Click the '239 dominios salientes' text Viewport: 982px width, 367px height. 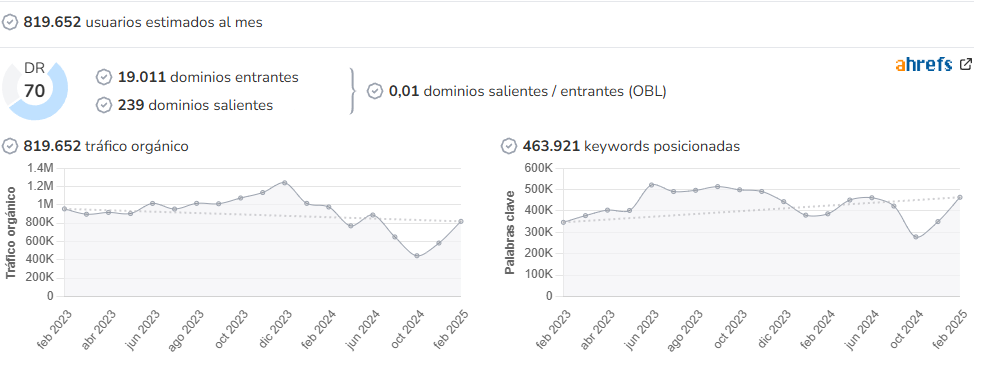[x=195, y=105]
